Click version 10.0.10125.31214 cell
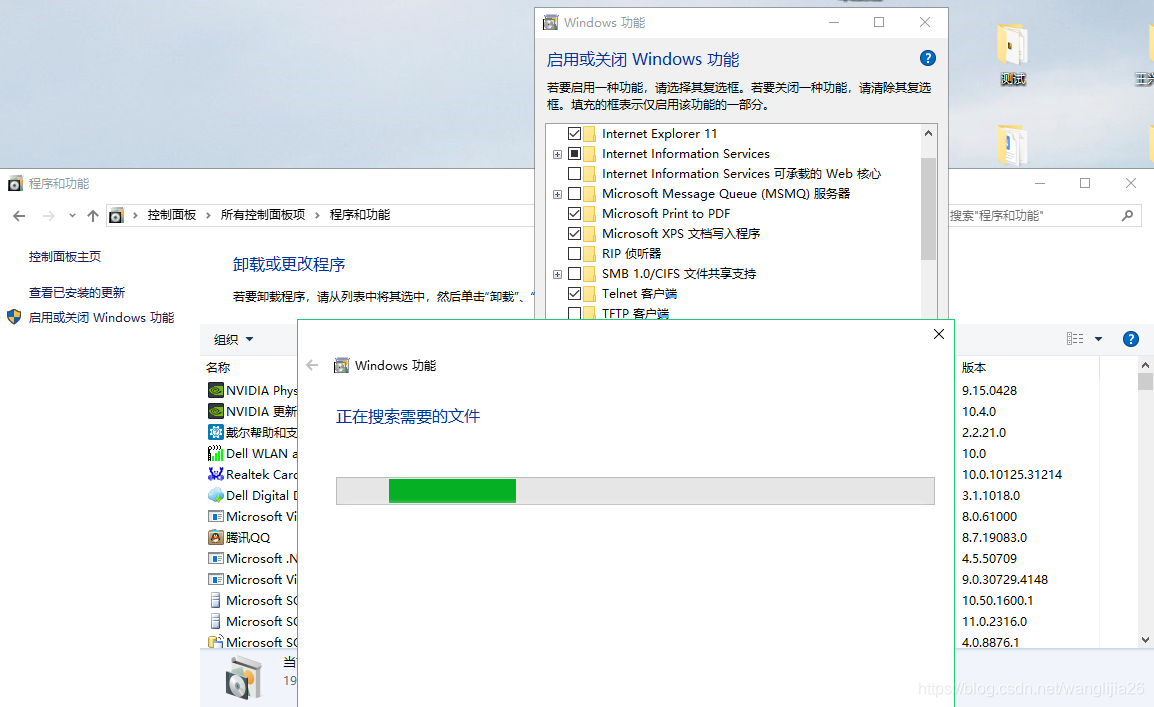 pos(1012,475)
